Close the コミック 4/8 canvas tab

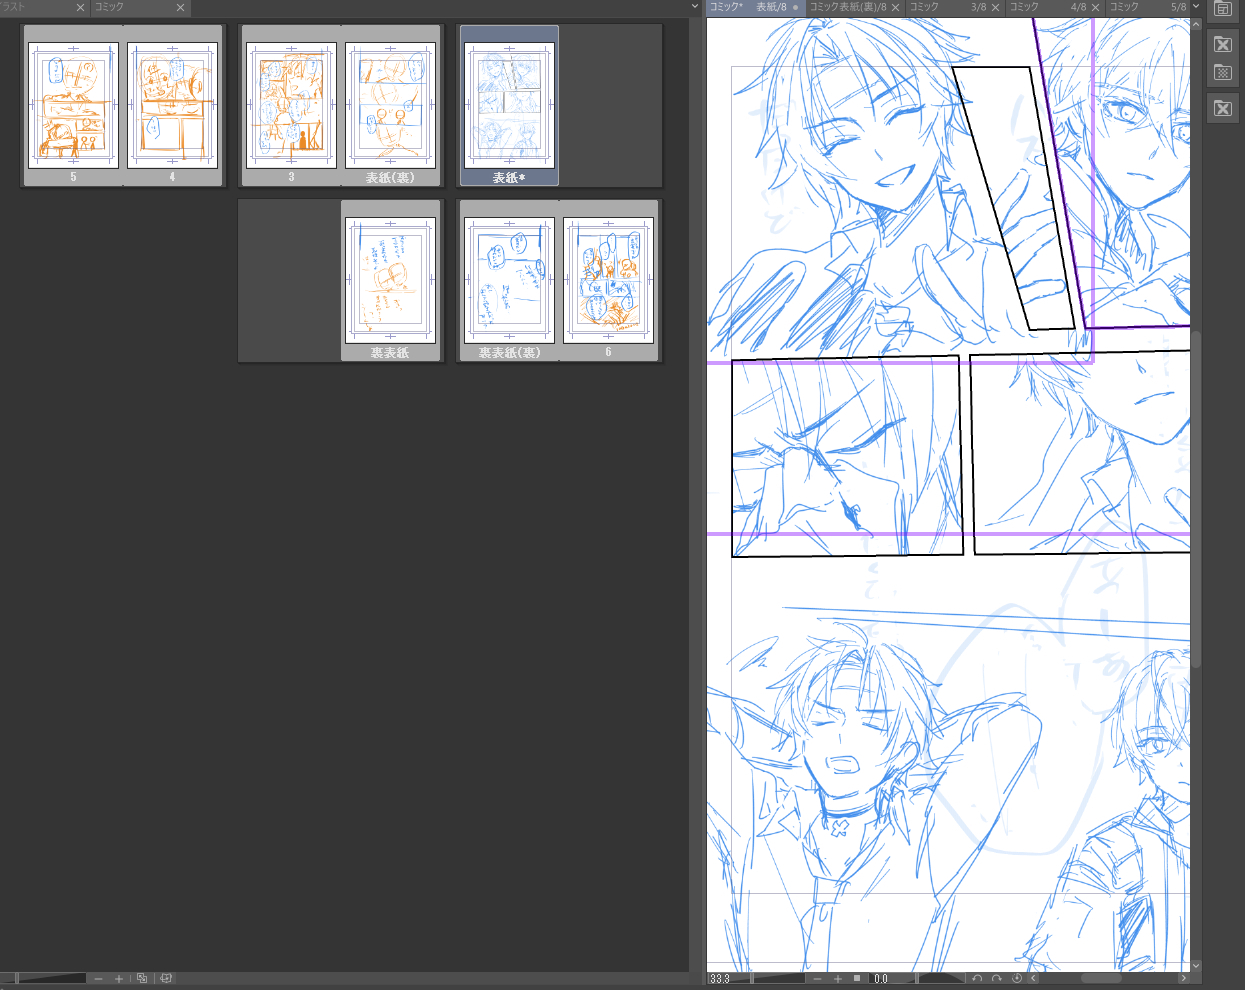coord(1095,8)
